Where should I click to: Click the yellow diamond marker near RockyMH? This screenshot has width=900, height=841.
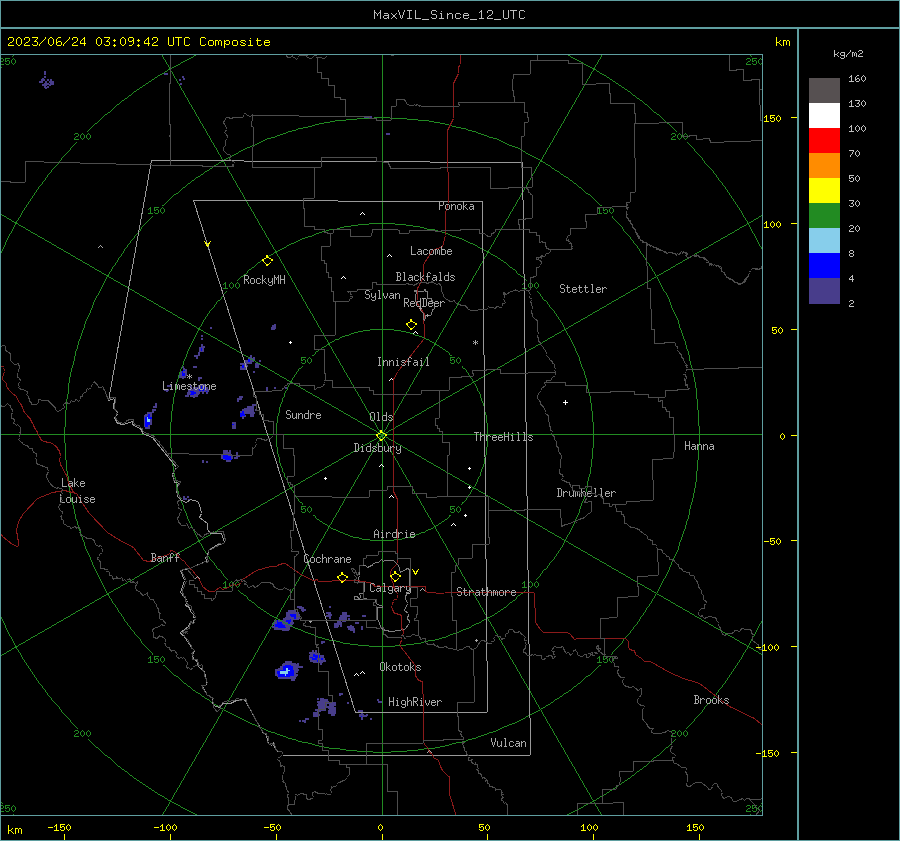(267, 261)
